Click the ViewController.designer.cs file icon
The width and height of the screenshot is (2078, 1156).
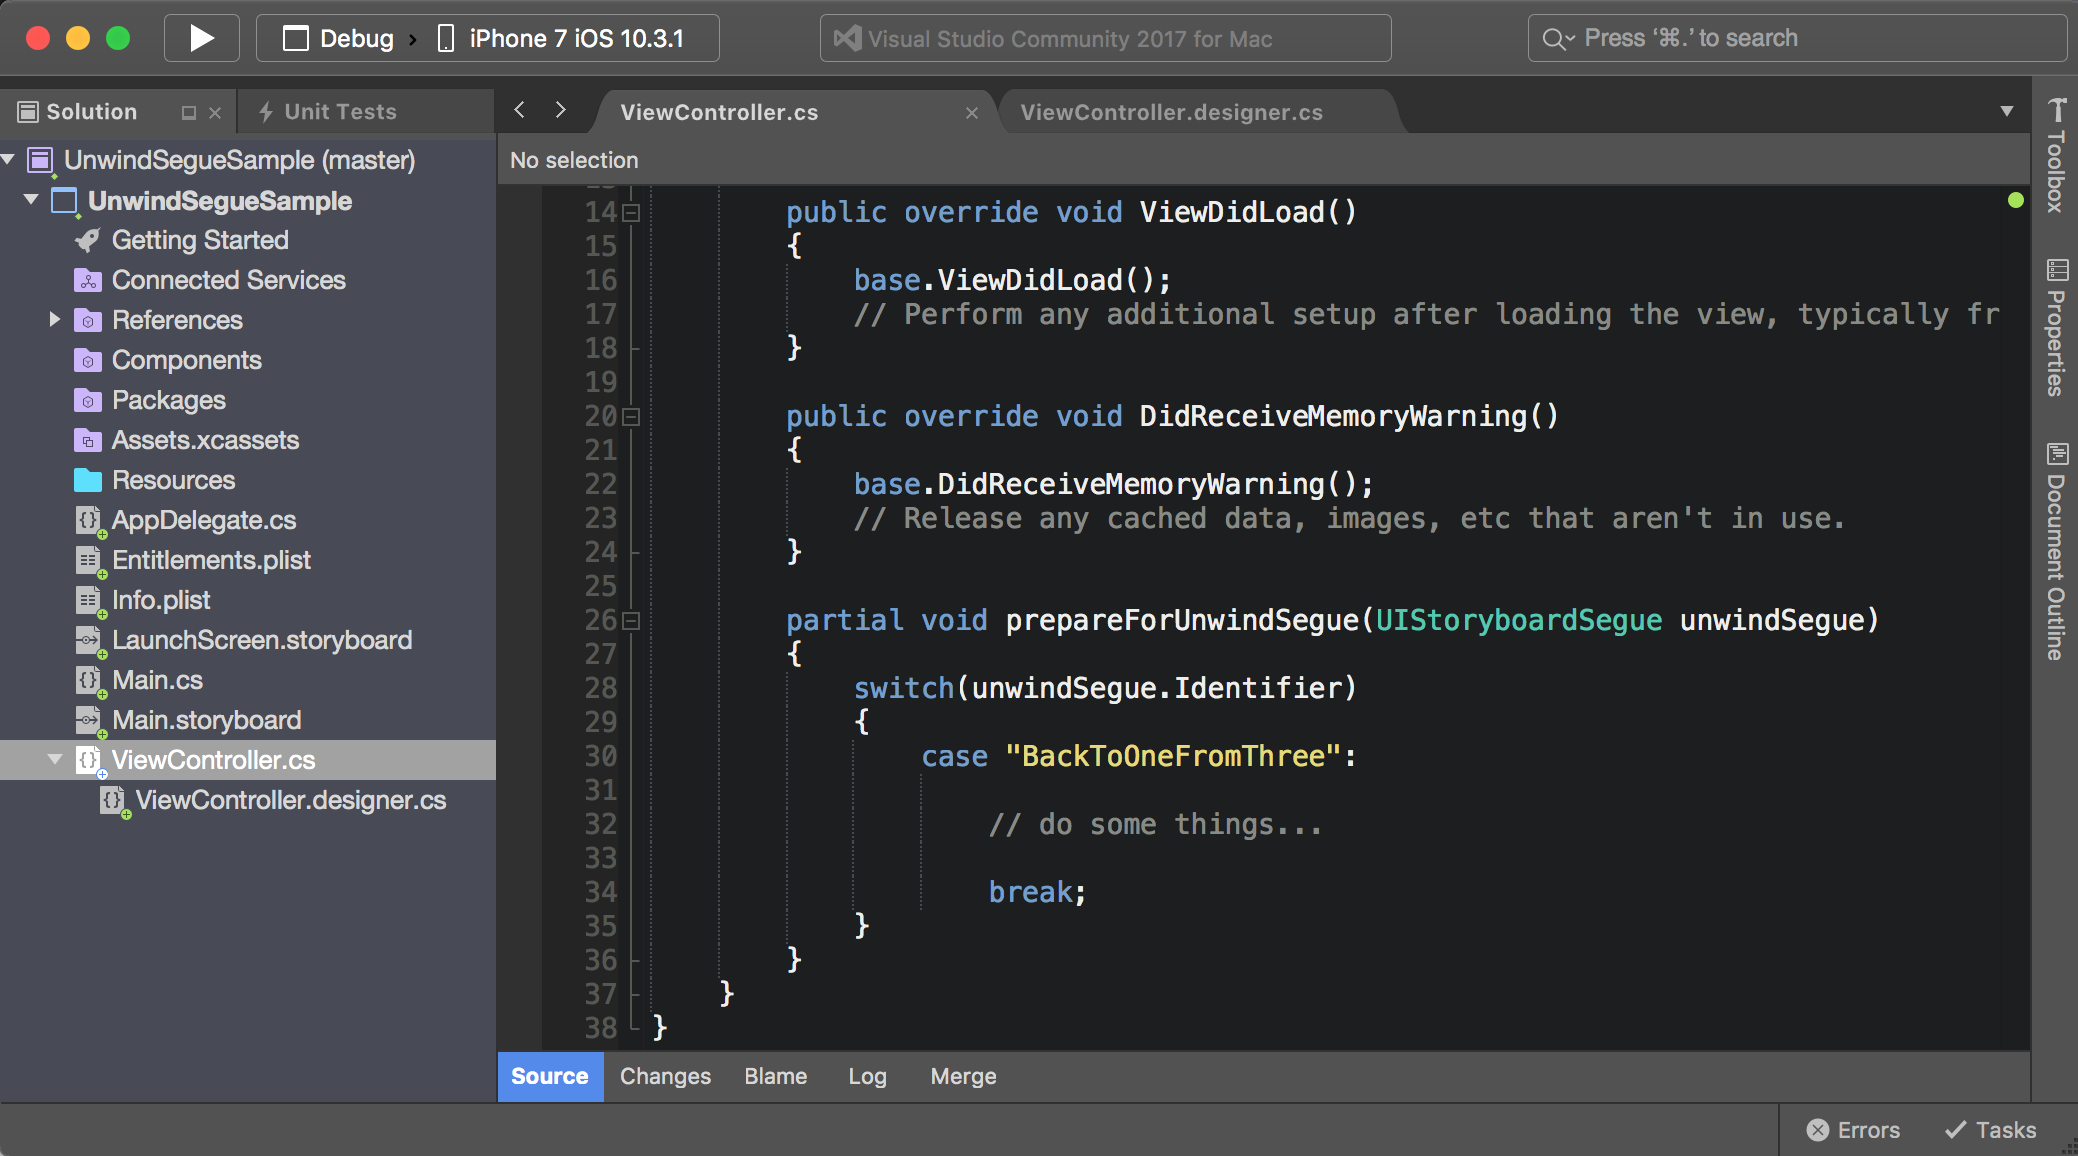(113, 801)
